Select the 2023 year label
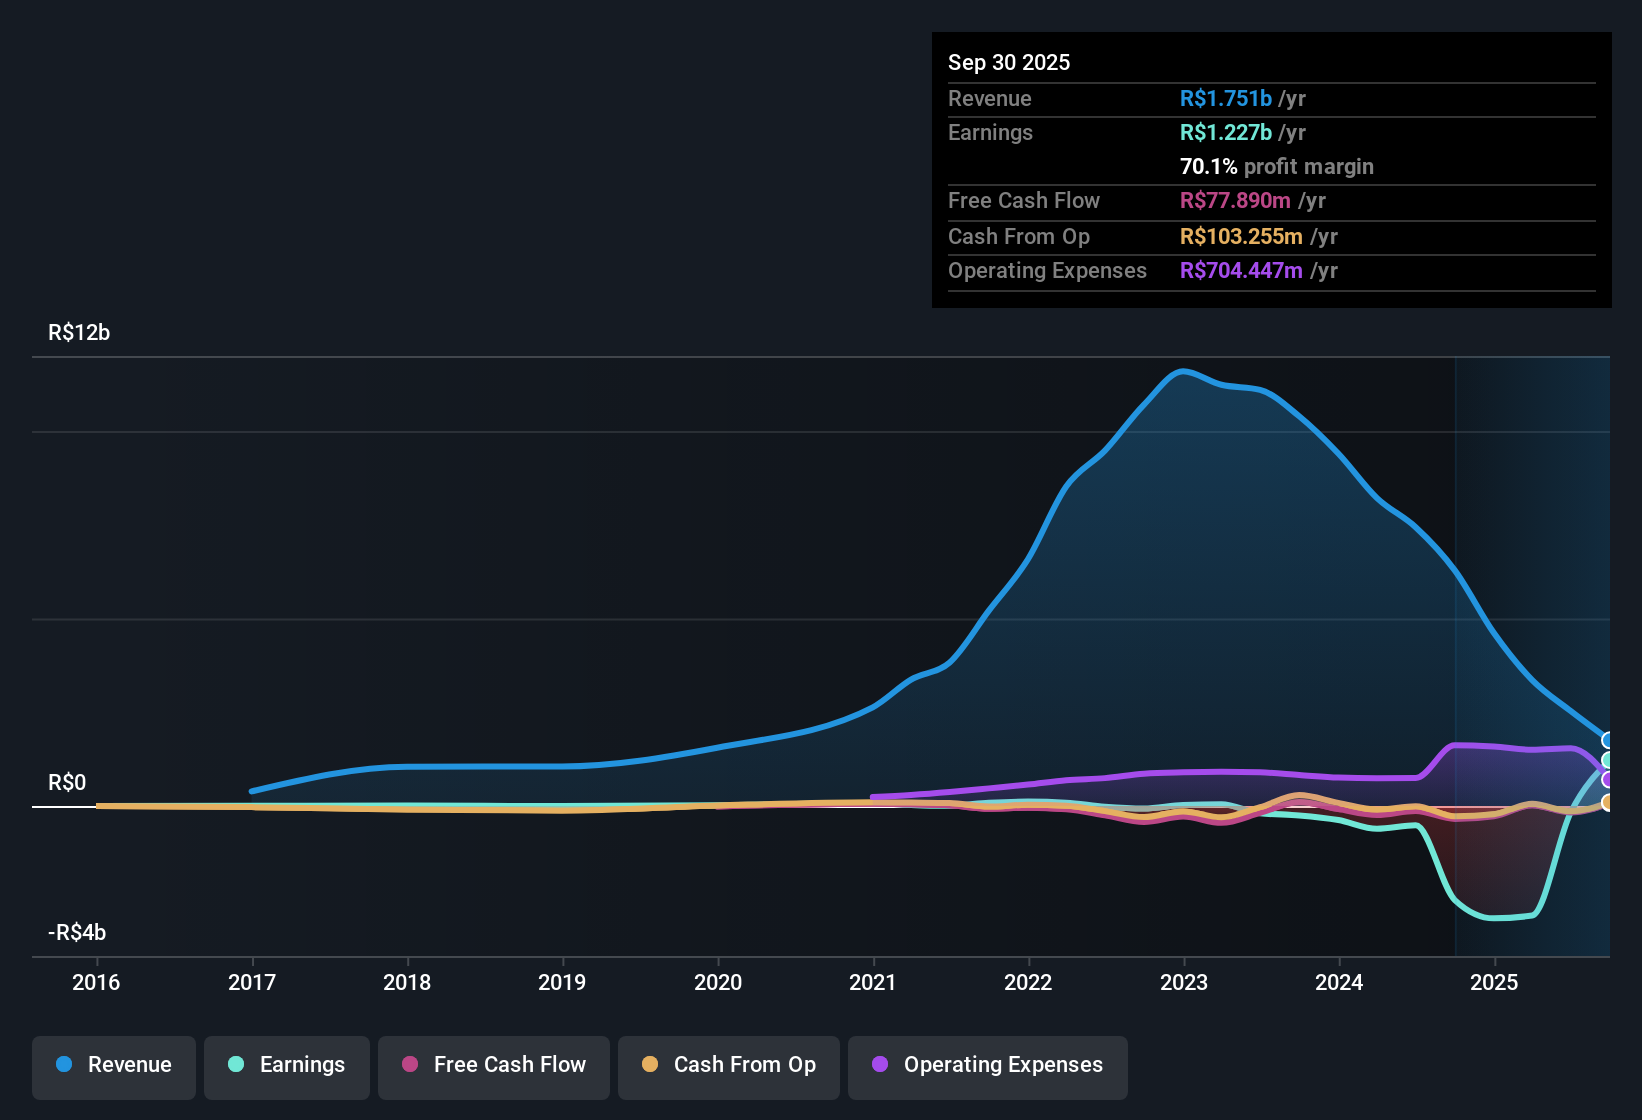This screenshot has height=1120, width=1642. click(x=1184, y=983)
